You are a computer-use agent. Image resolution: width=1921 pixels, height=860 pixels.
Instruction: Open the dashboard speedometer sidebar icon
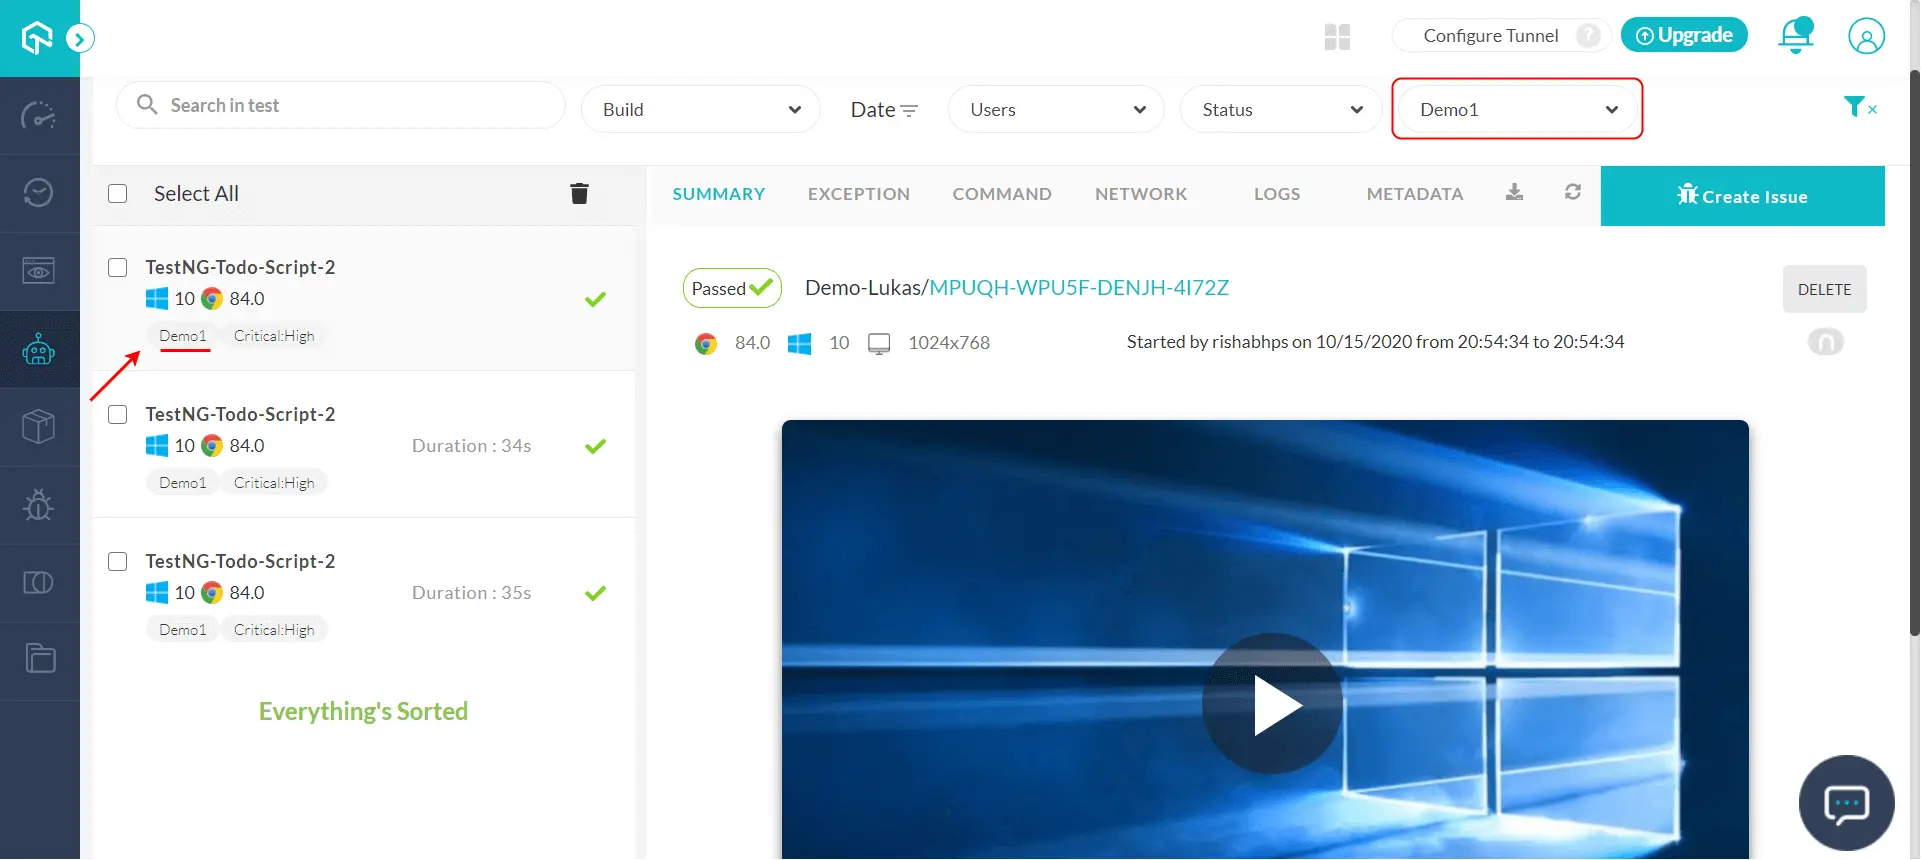click(39, 116)
